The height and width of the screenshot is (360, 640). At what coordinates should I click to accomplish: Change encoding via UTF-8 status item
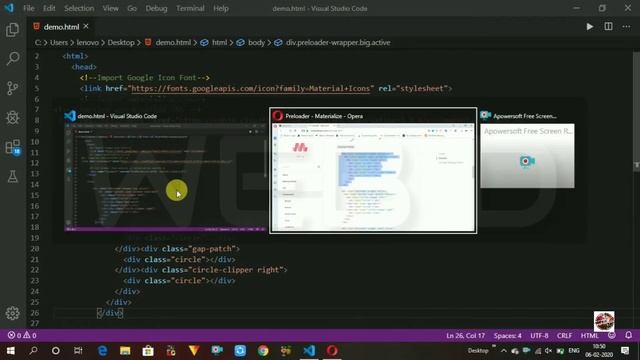[x=539, y=336]
